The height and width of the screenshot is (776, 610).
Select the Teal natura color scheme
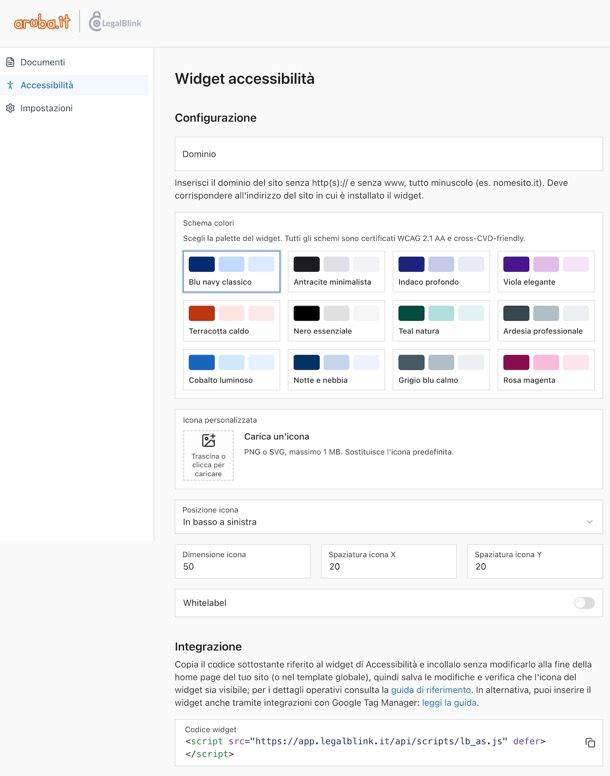click(x=441, y=321)
